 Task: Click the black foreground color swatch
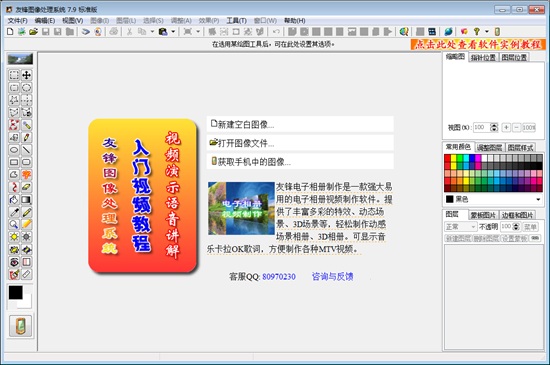tap(15, 292)
